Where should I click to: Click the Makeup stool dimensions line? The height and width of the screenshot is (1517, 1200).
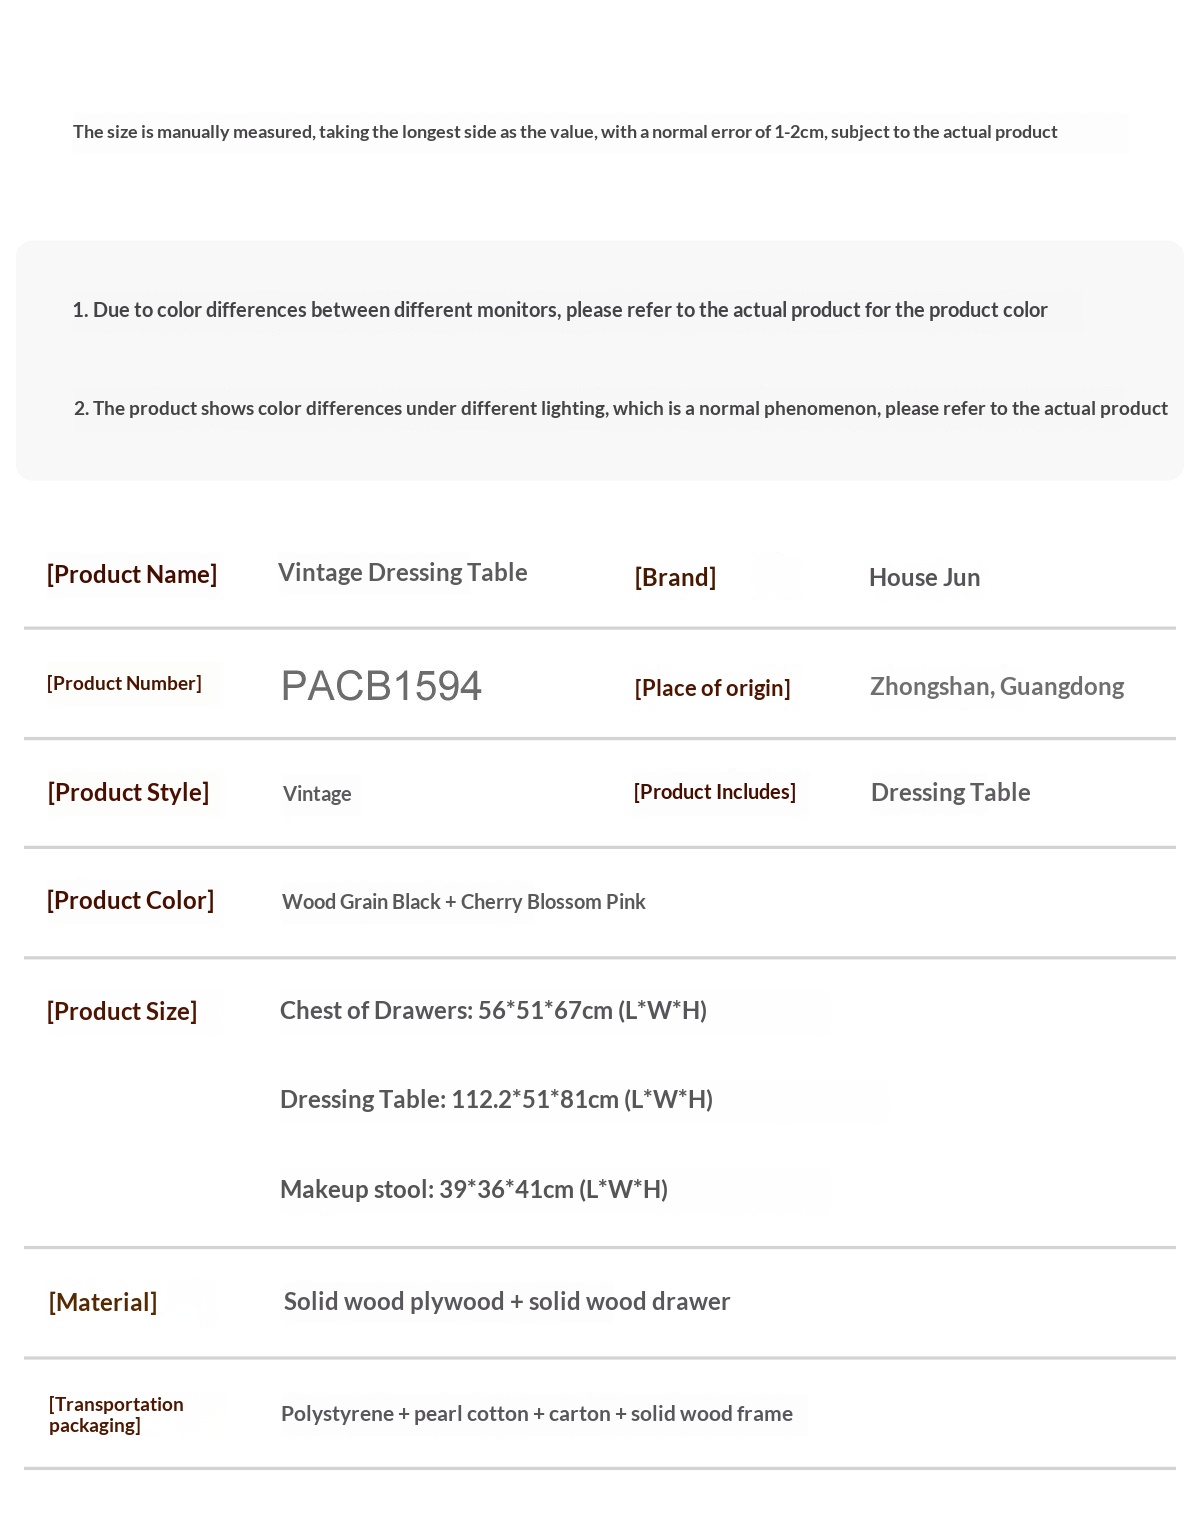tap(474, 1190)
